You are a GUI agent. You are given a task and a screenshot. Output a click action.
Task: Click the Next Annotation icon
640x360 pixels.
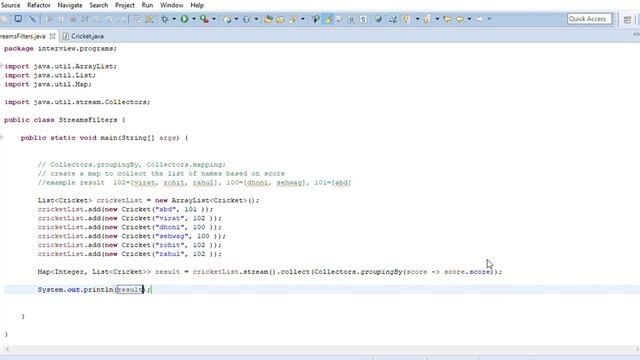click(407, 19)
